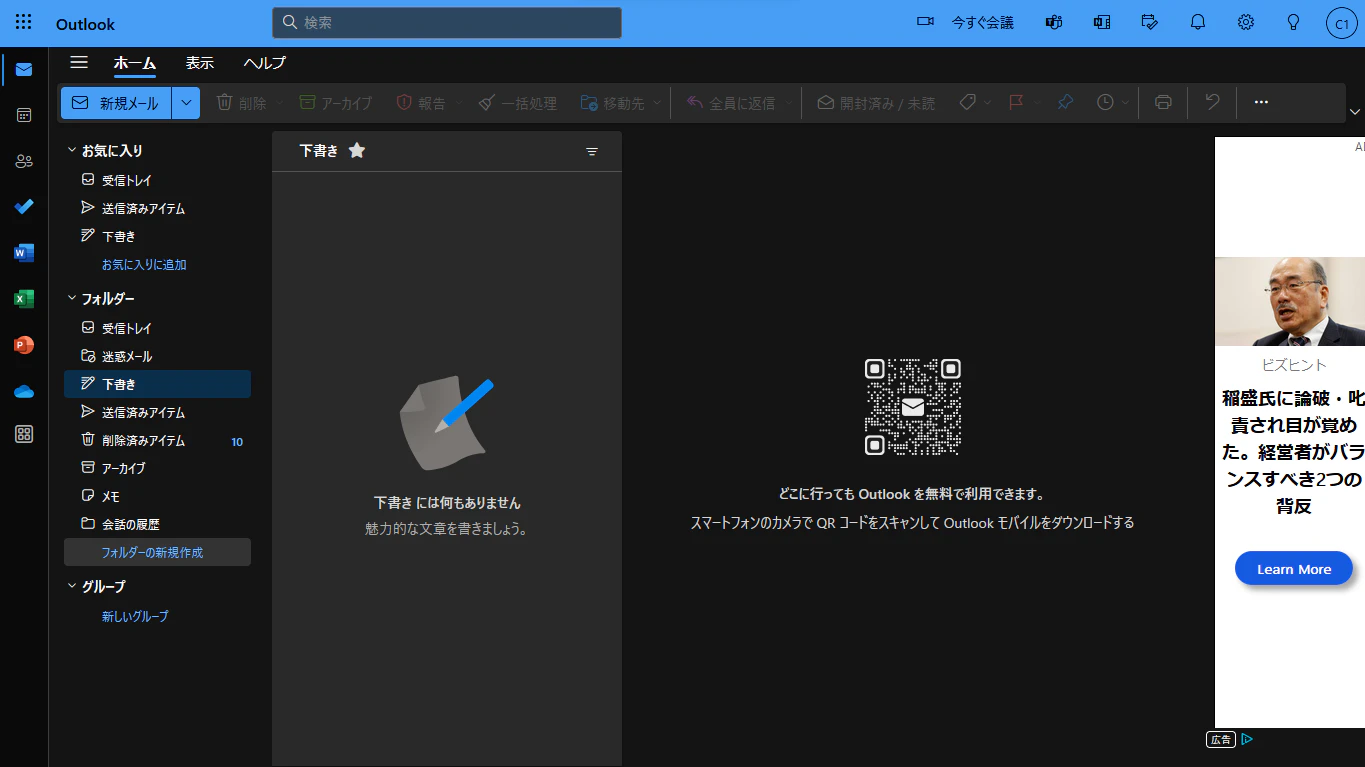Open the dropdown arrow beside 全員に返信
Viewport: 1365px width, 767px height.
point(788,103)
